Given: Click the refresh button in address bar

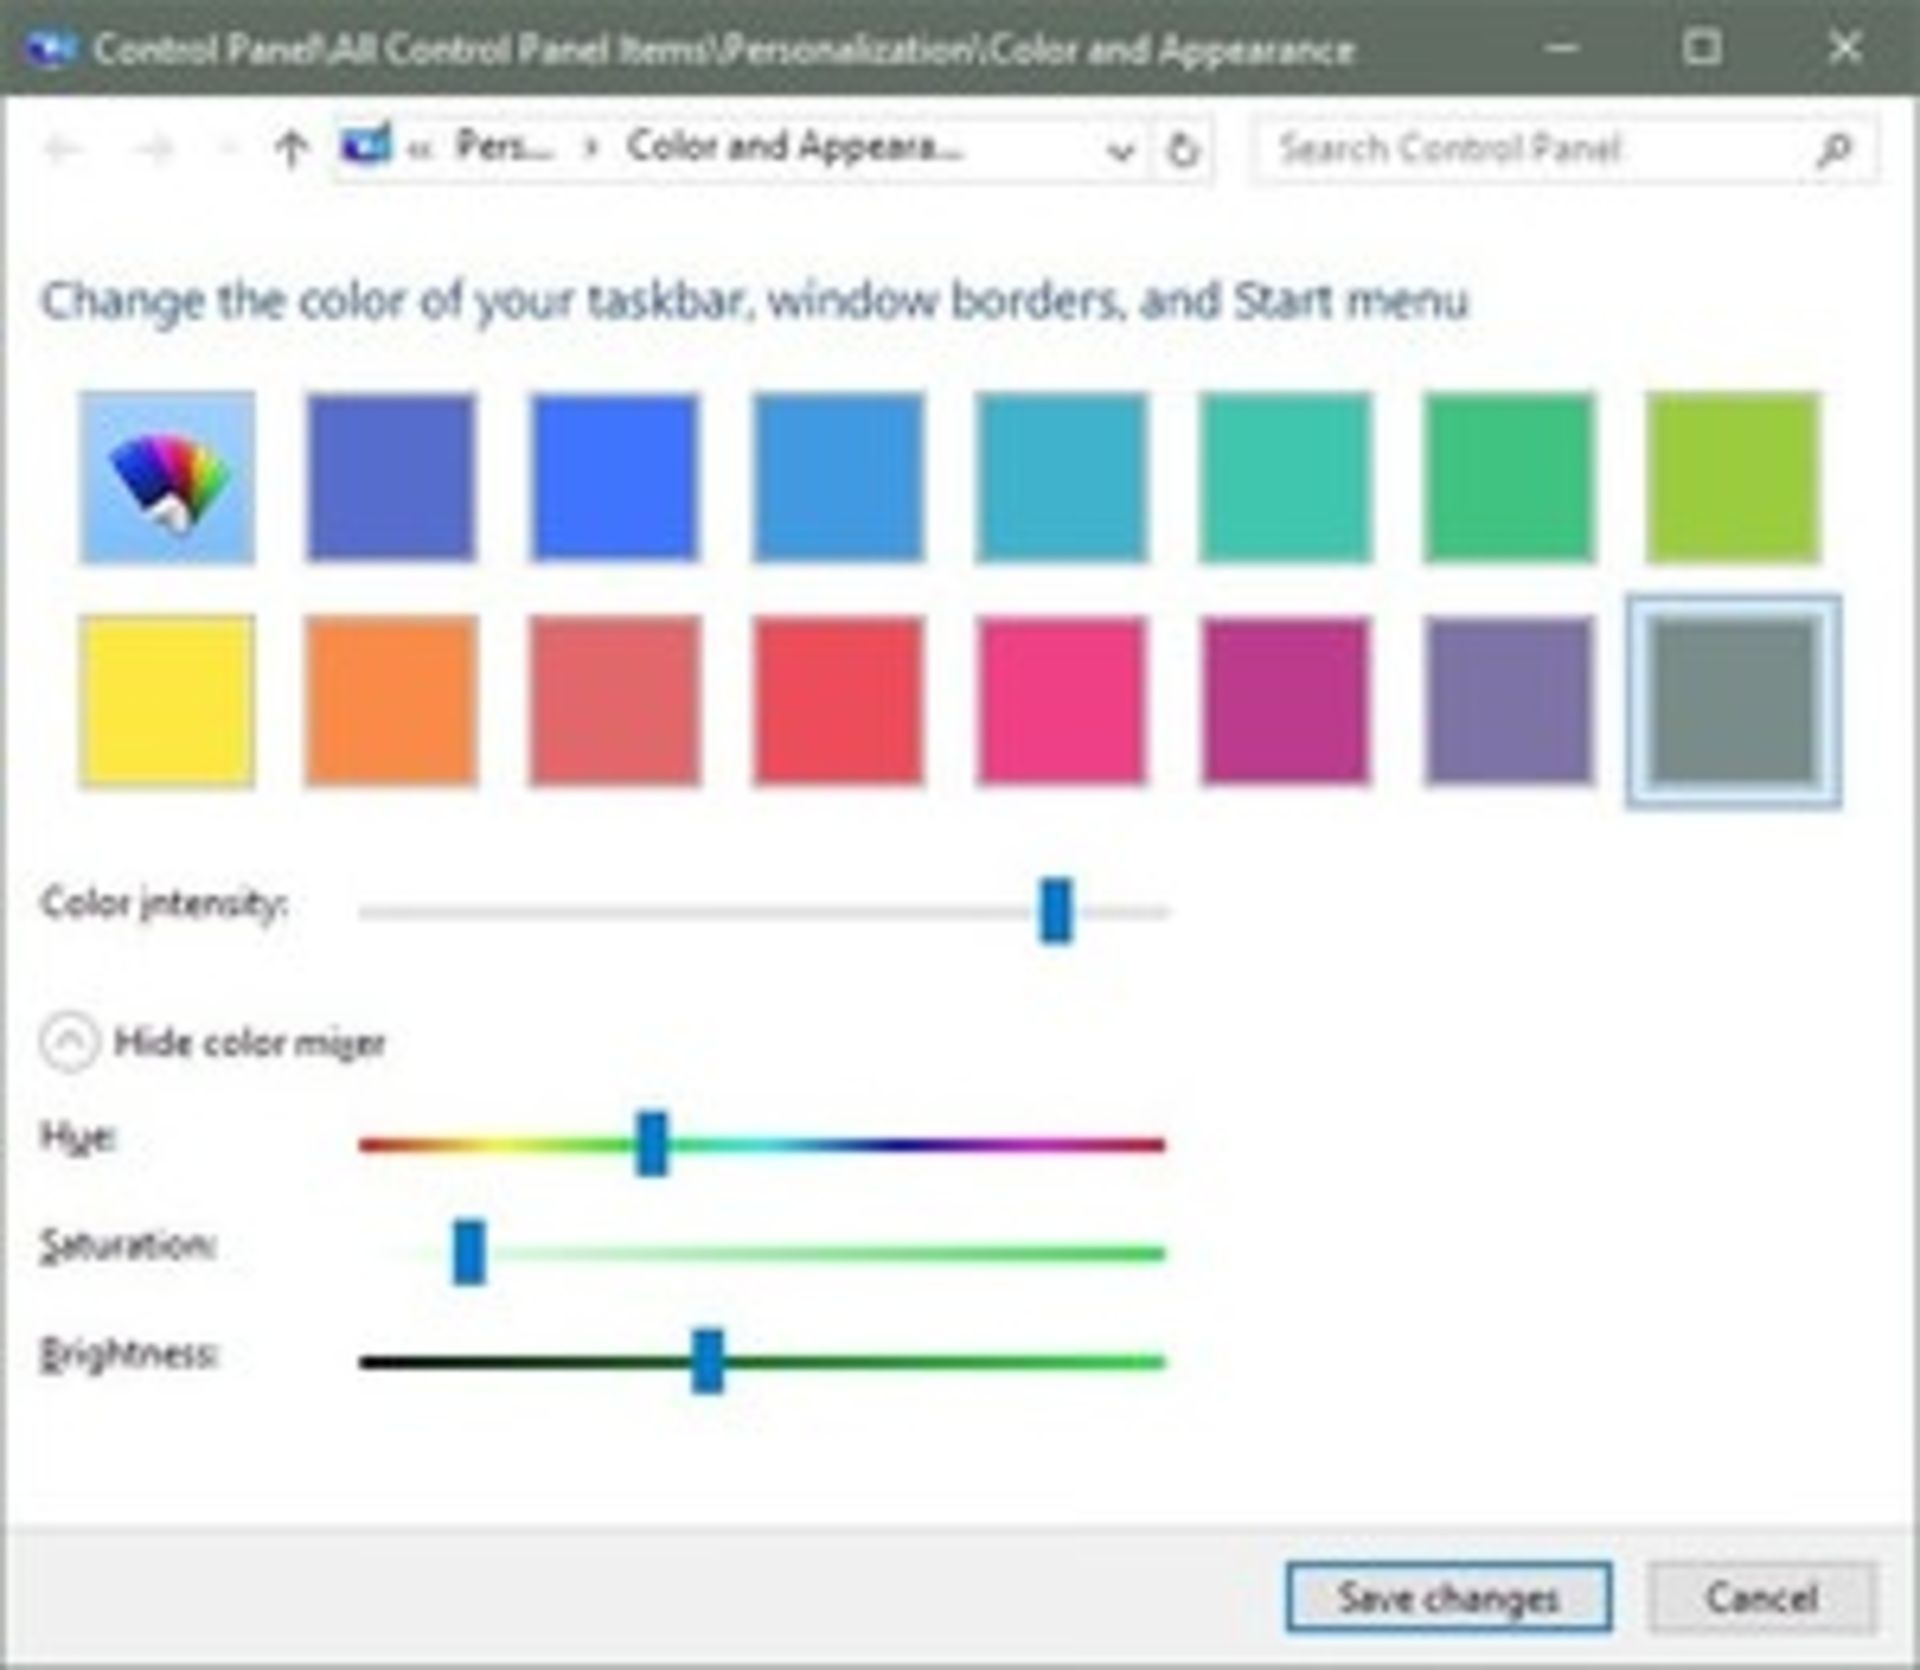Looking at the screenshot, I should (x=1183, y=150).
